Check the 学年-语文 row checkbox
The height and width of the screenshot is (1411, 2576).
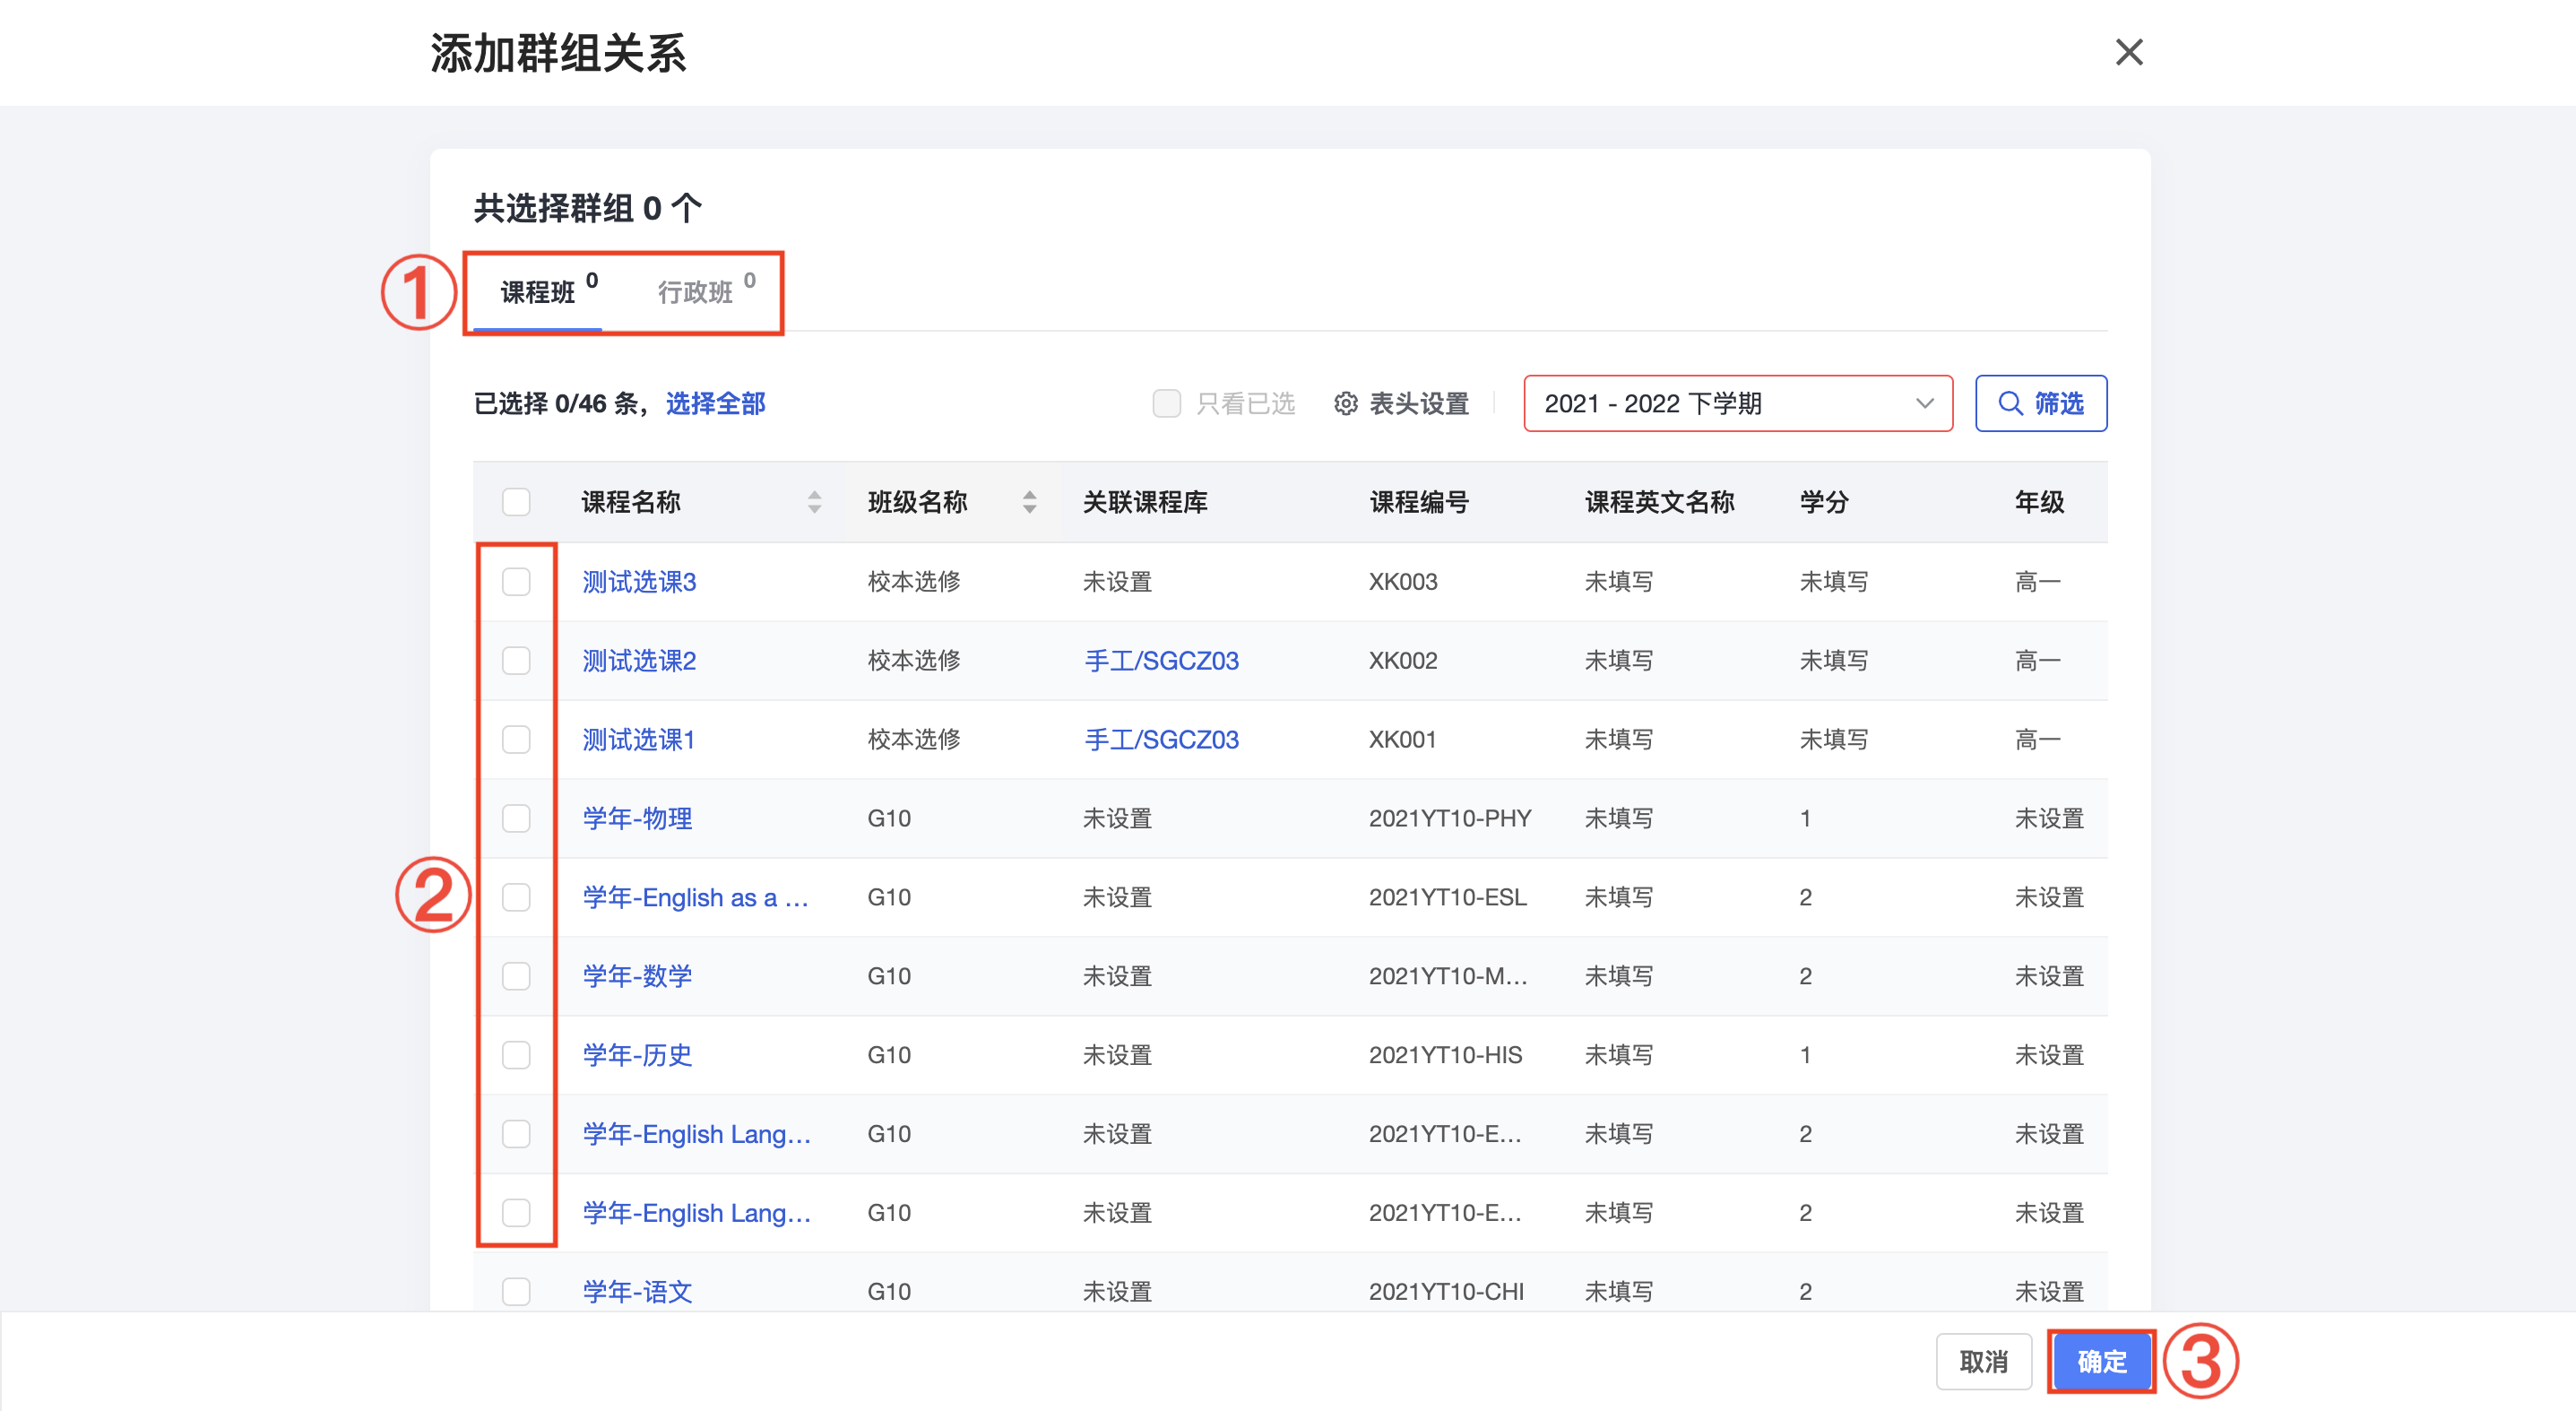pos(516,1292)
